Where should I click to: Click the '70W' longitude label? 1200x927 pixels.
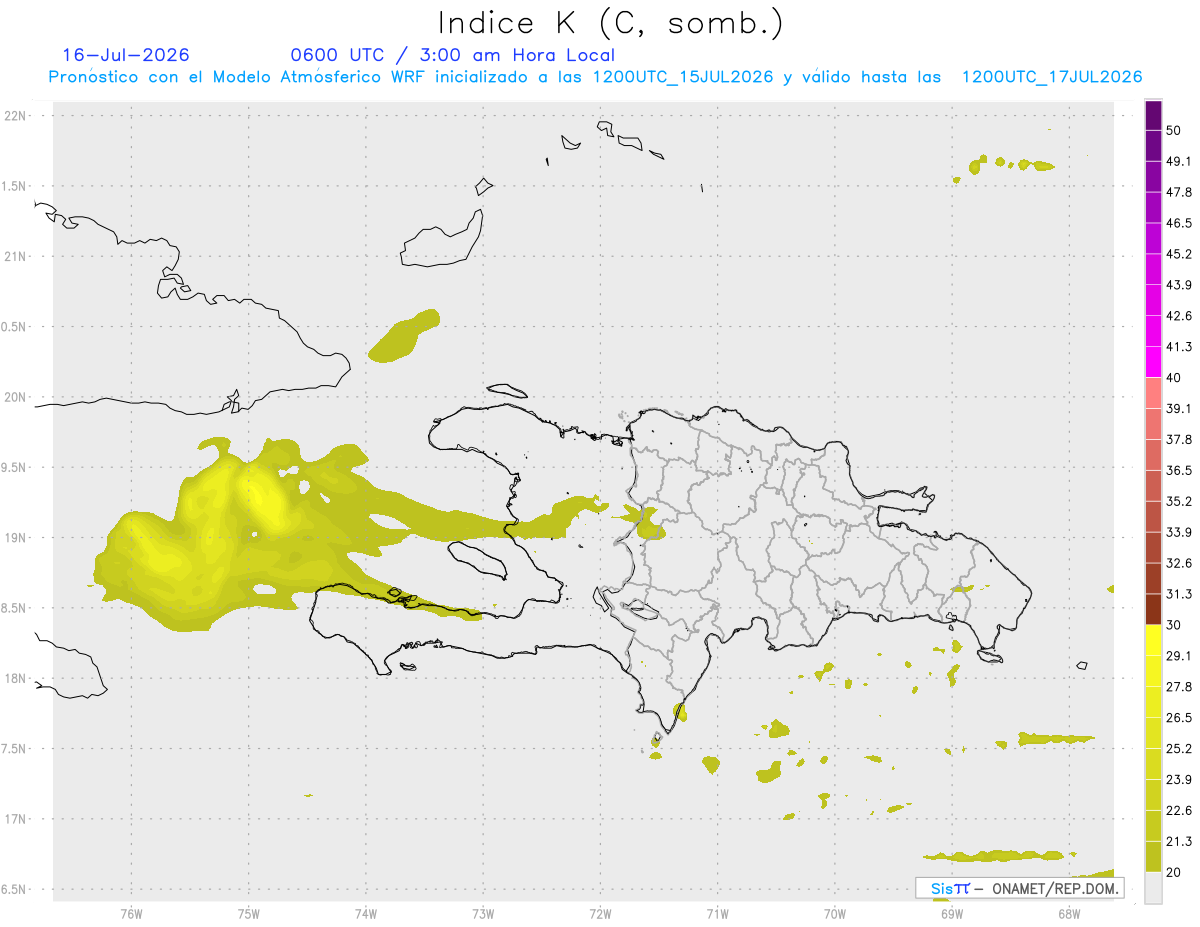(834, 914)
